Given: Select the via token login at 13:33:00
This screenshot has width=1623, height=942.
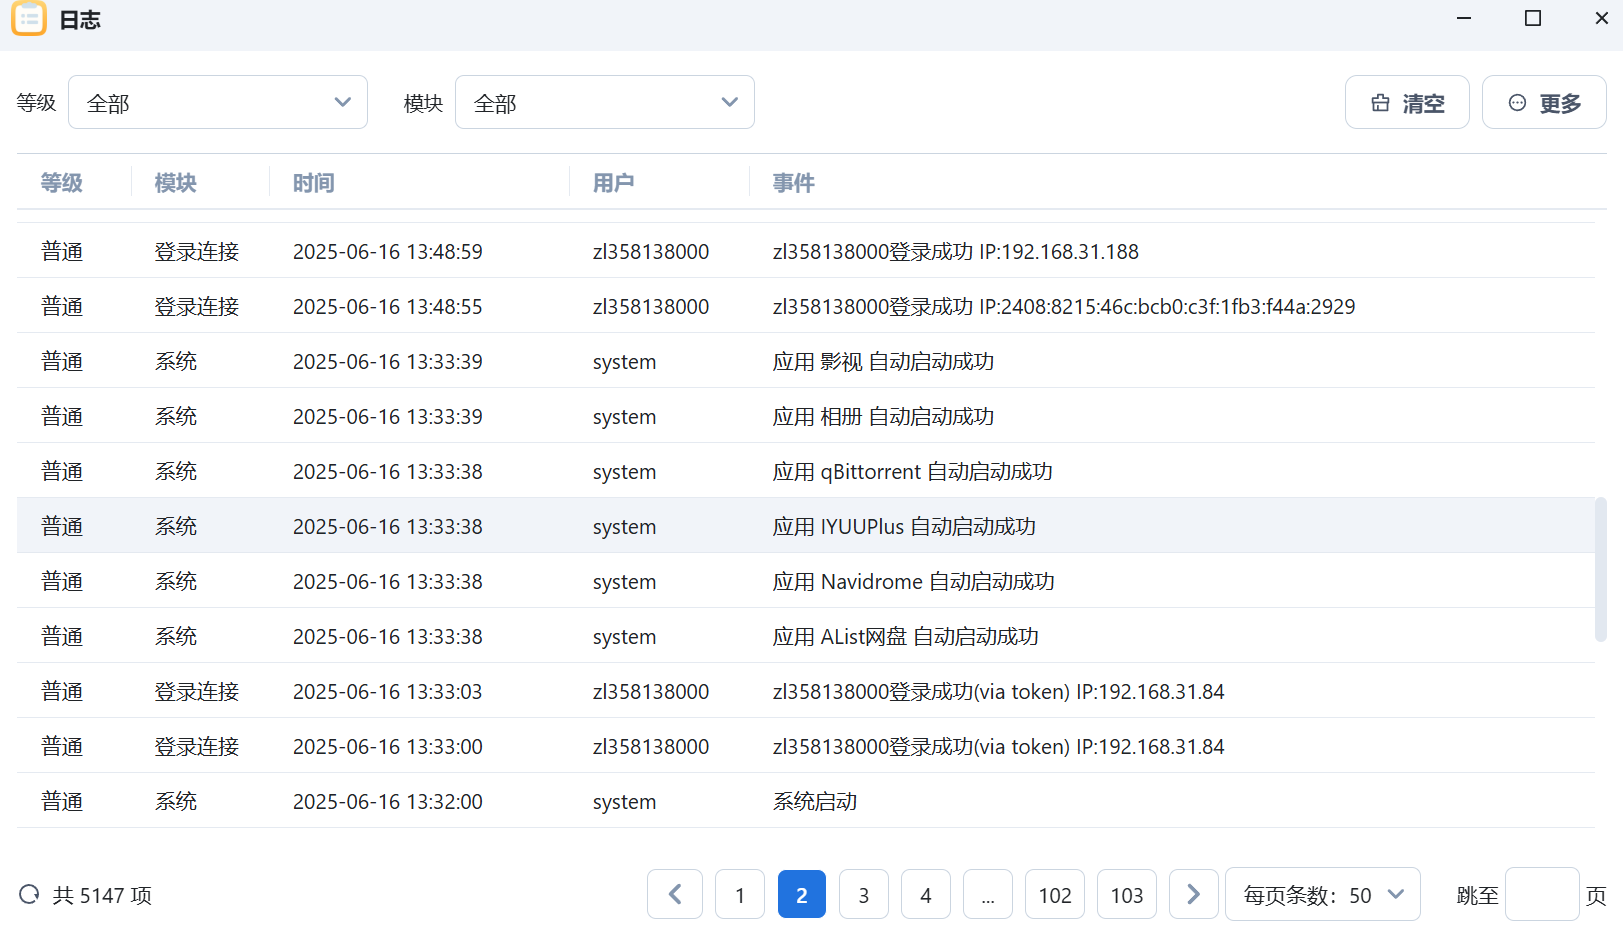Looking at the screenshot, I should (806, 746).
